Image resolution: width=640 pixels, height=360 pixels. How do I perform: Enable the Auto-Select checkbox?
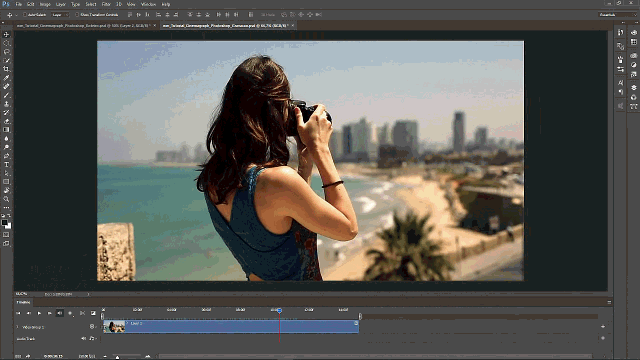point(25,15)
